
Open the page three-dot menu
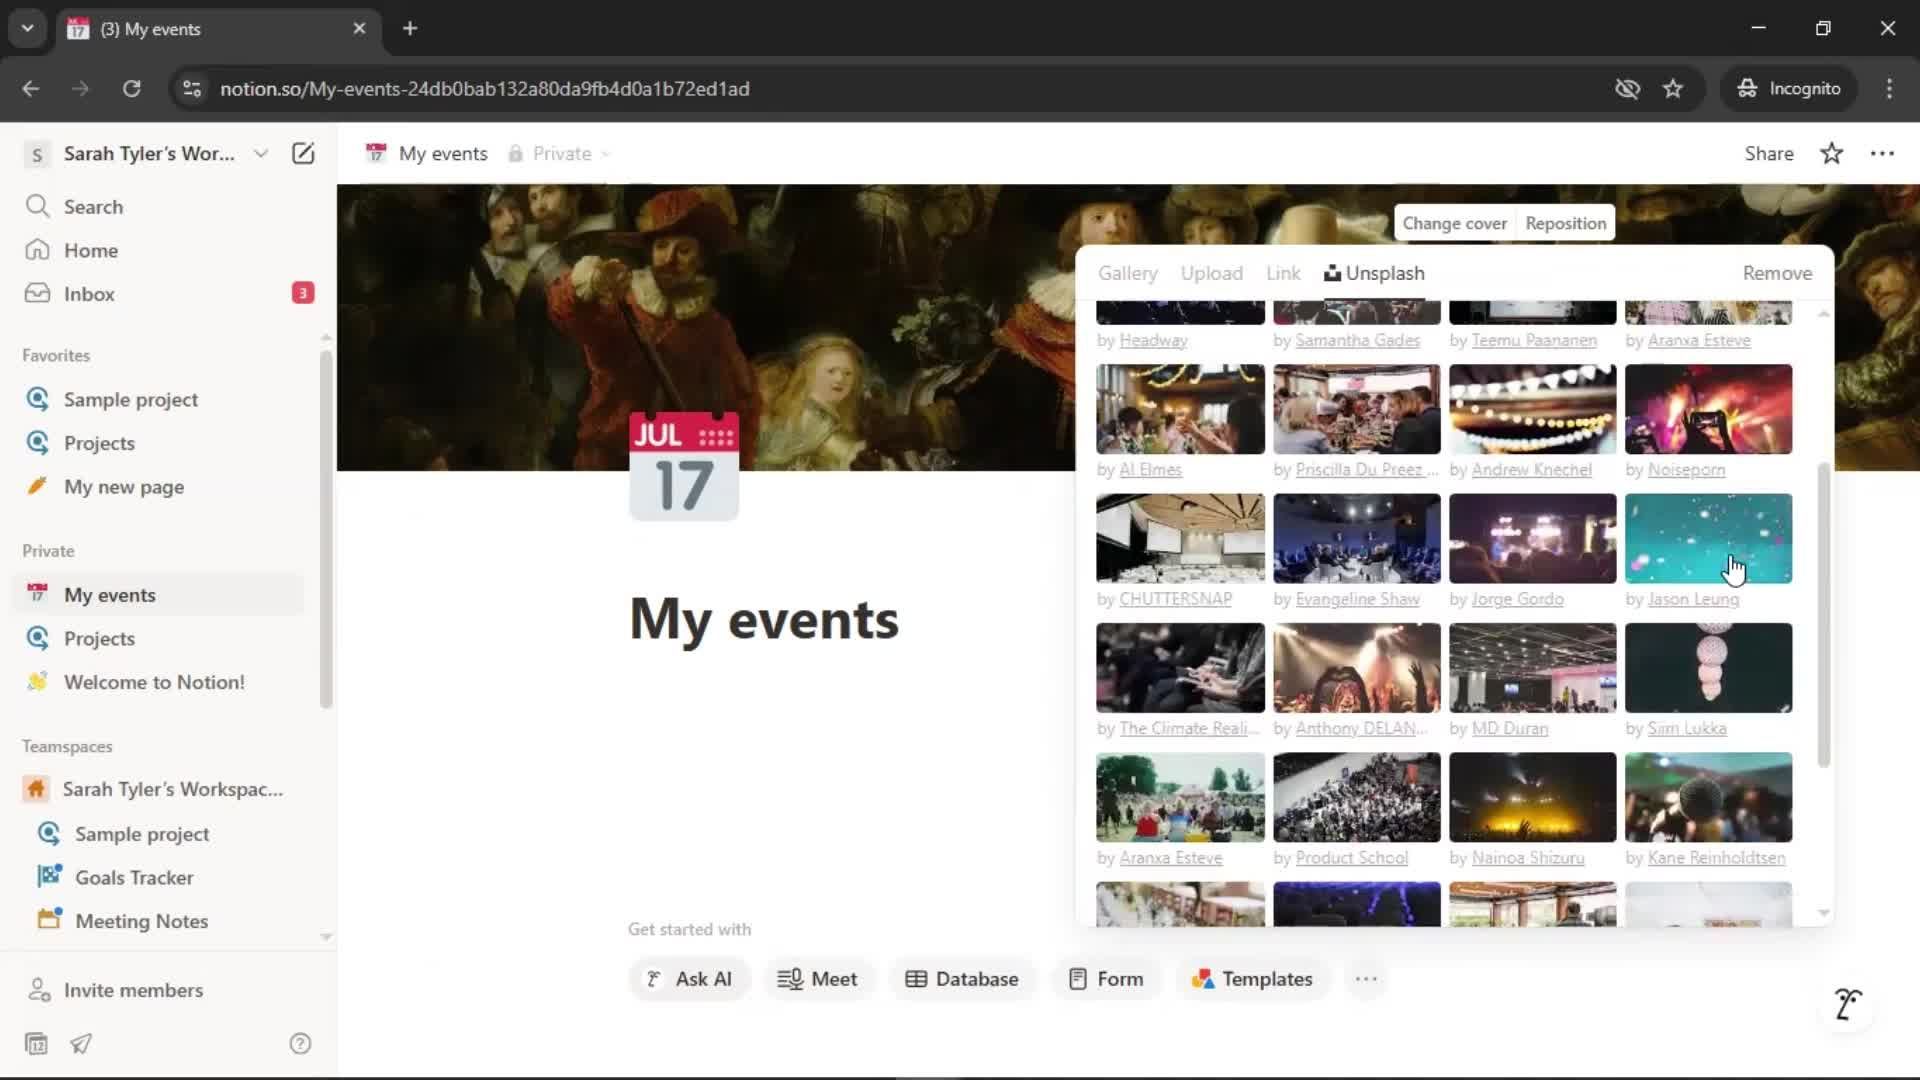pos(1882,153)
